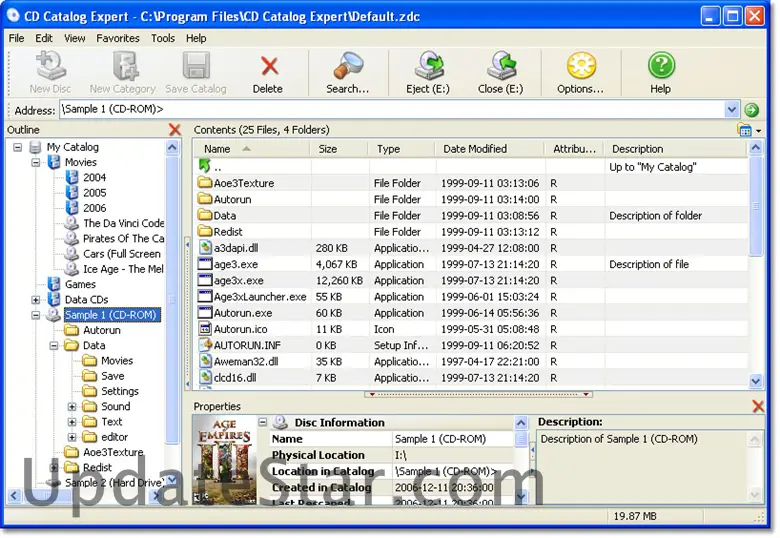Screen dimensions: 780x538
Task: Click the Attribu... column header
Action: (x=575, y=149)
